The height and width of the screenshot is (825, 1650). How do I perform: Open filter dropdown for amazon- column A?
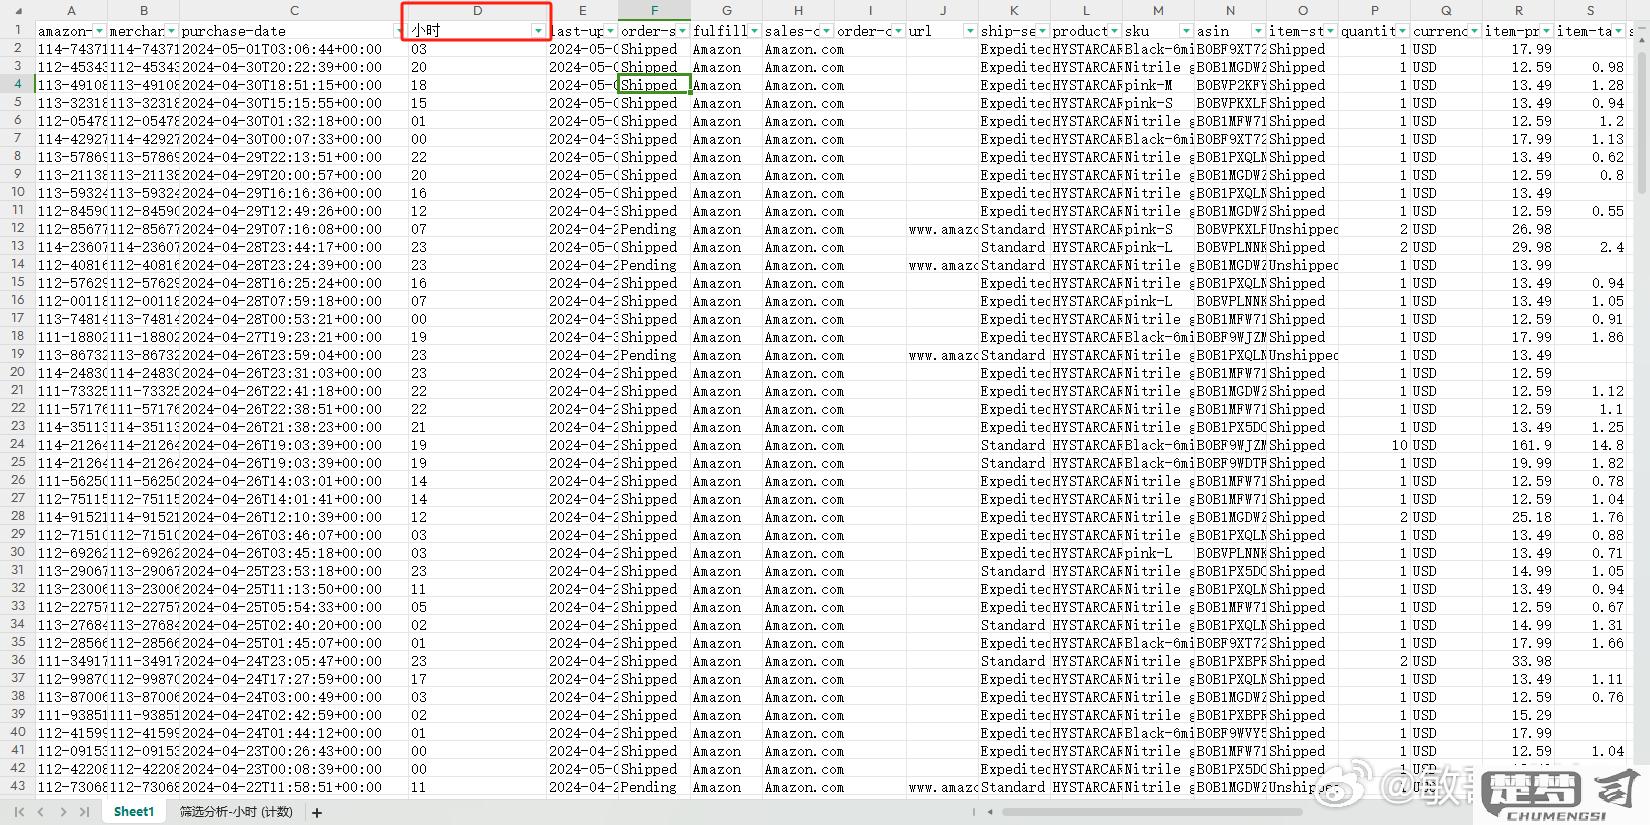99,31
